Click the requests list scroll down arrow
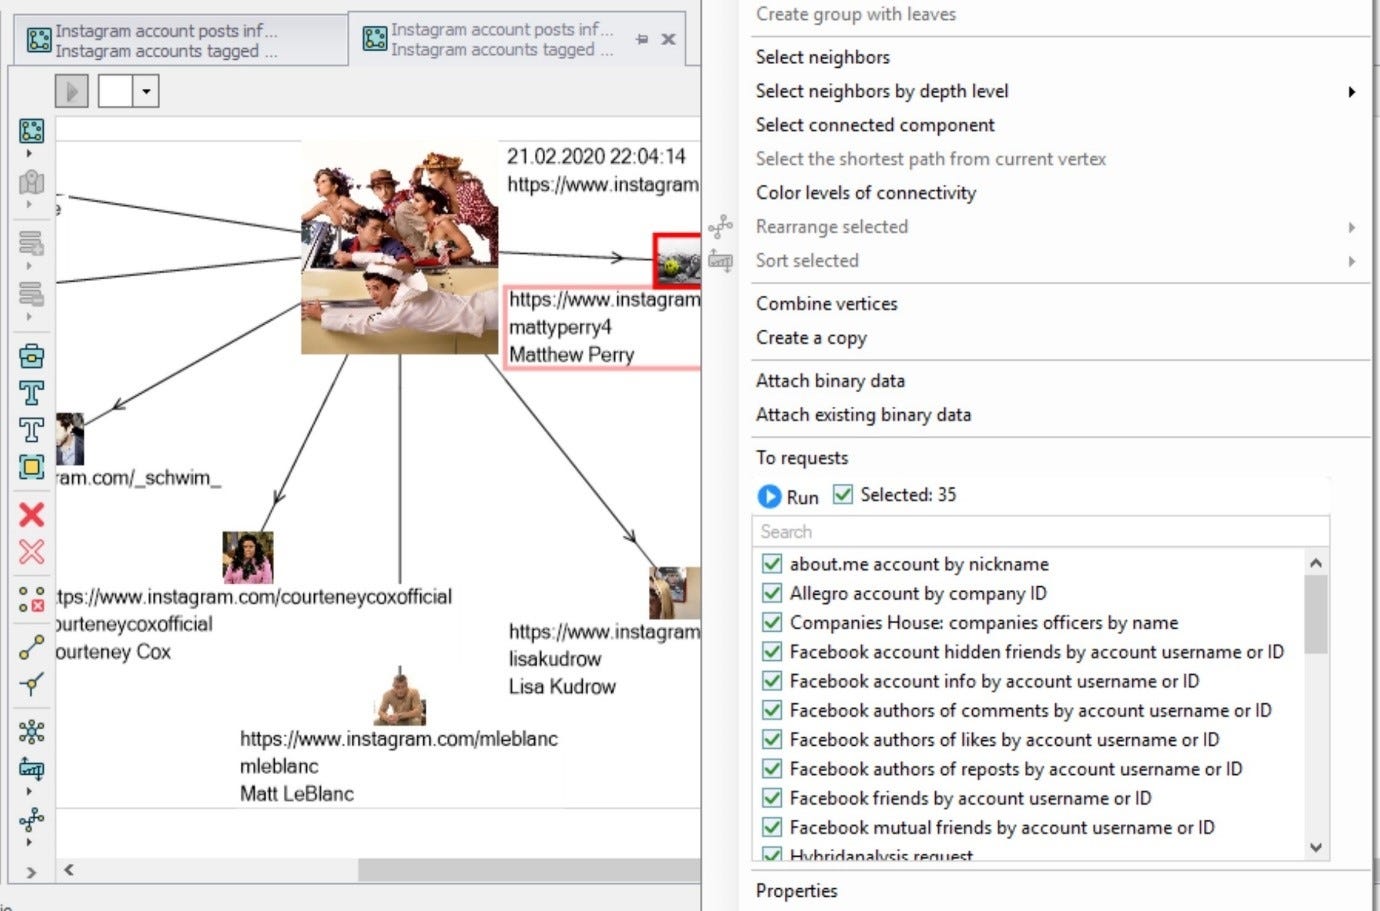 pyautogui.click(x=1316, y=847)
